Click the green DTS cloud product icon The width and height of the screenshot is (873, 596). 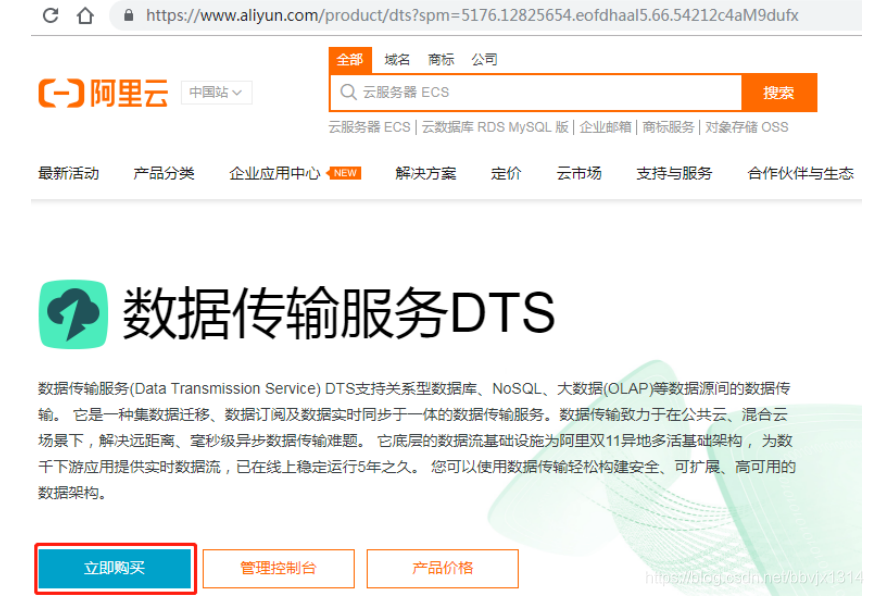point(73,314)
